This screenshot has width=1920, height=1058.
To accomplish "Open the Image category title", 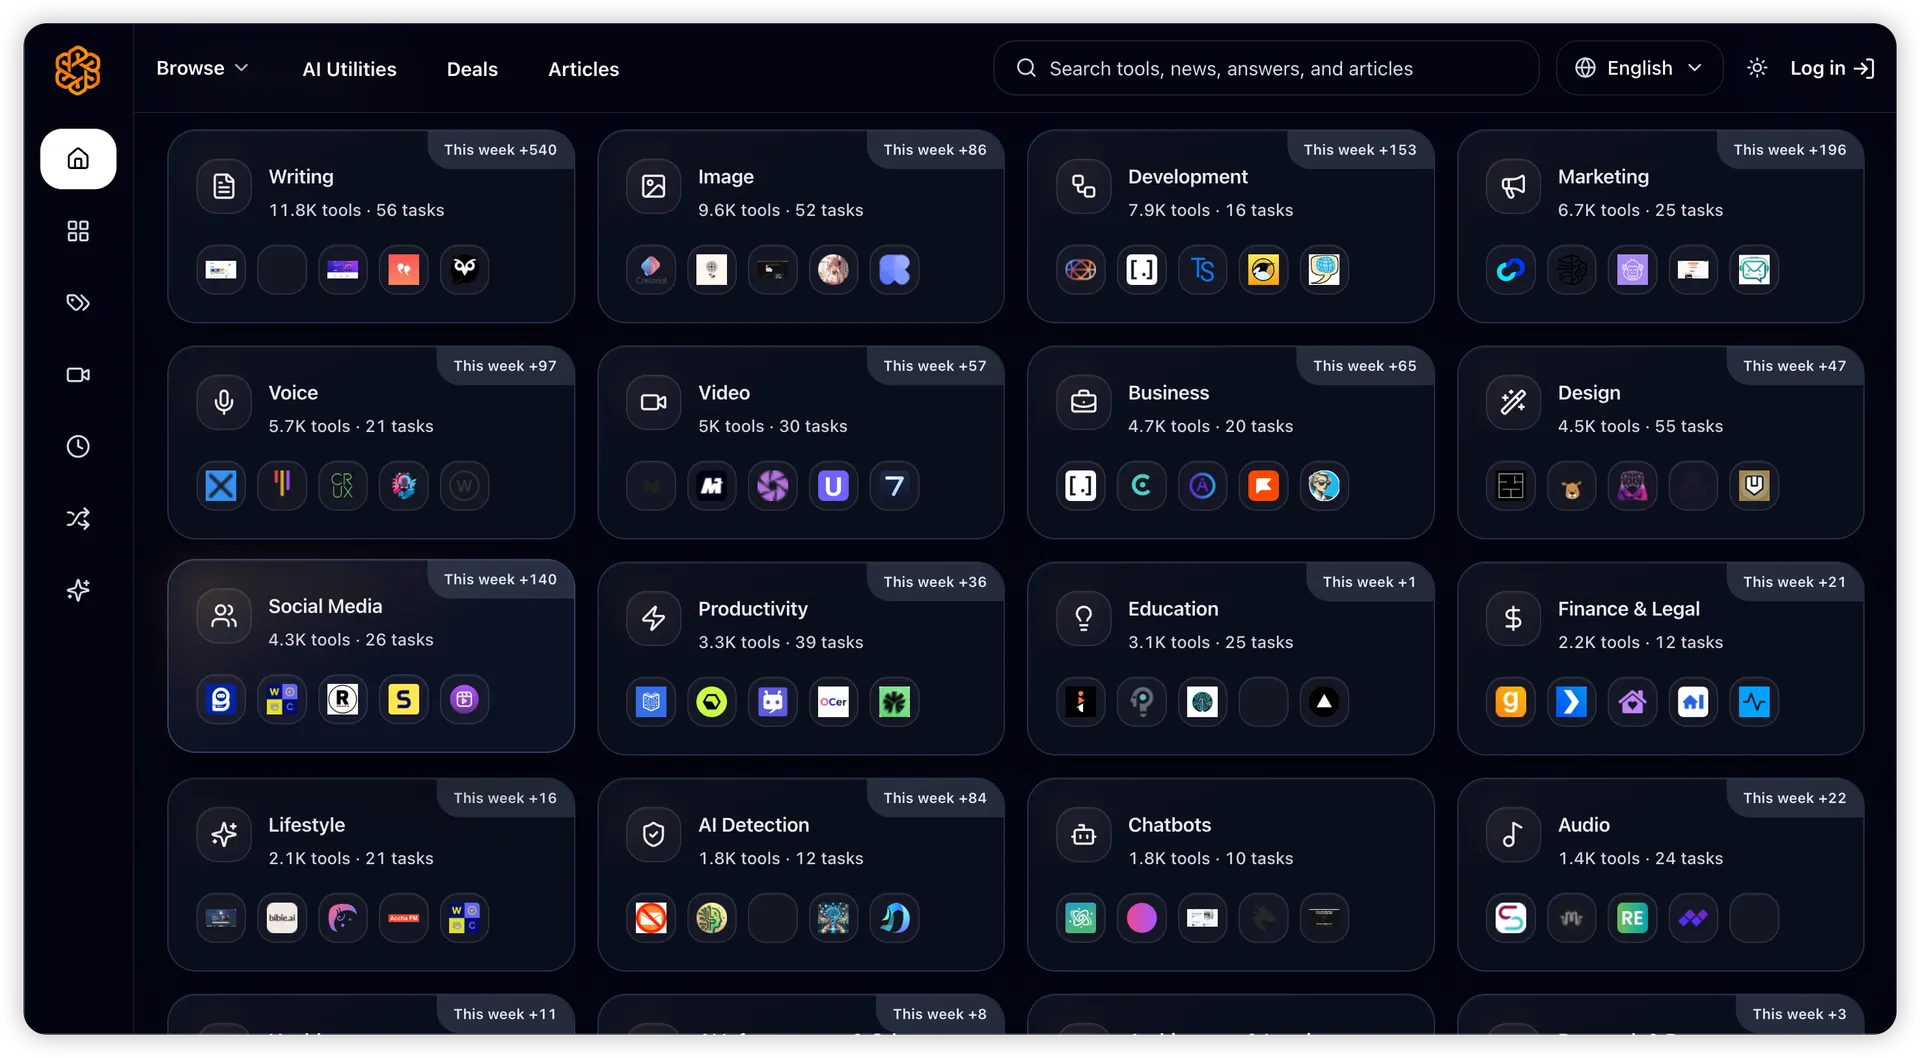I will coord(726,177).
